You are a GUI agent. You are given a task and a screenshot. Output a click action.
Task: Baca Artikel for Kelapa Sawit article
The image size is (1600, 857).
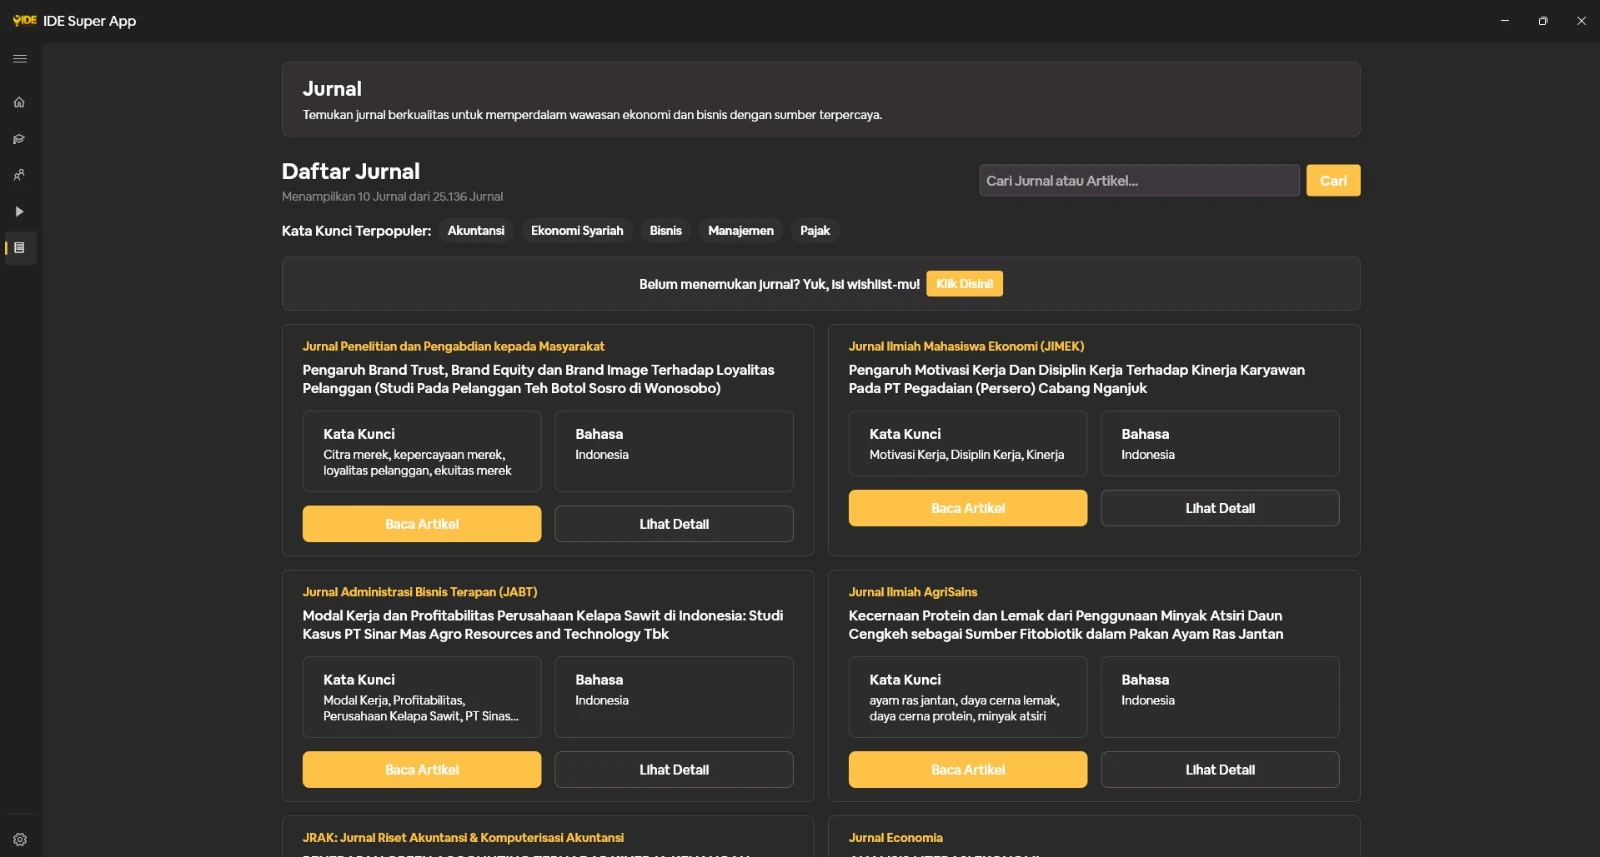point(422,770)
